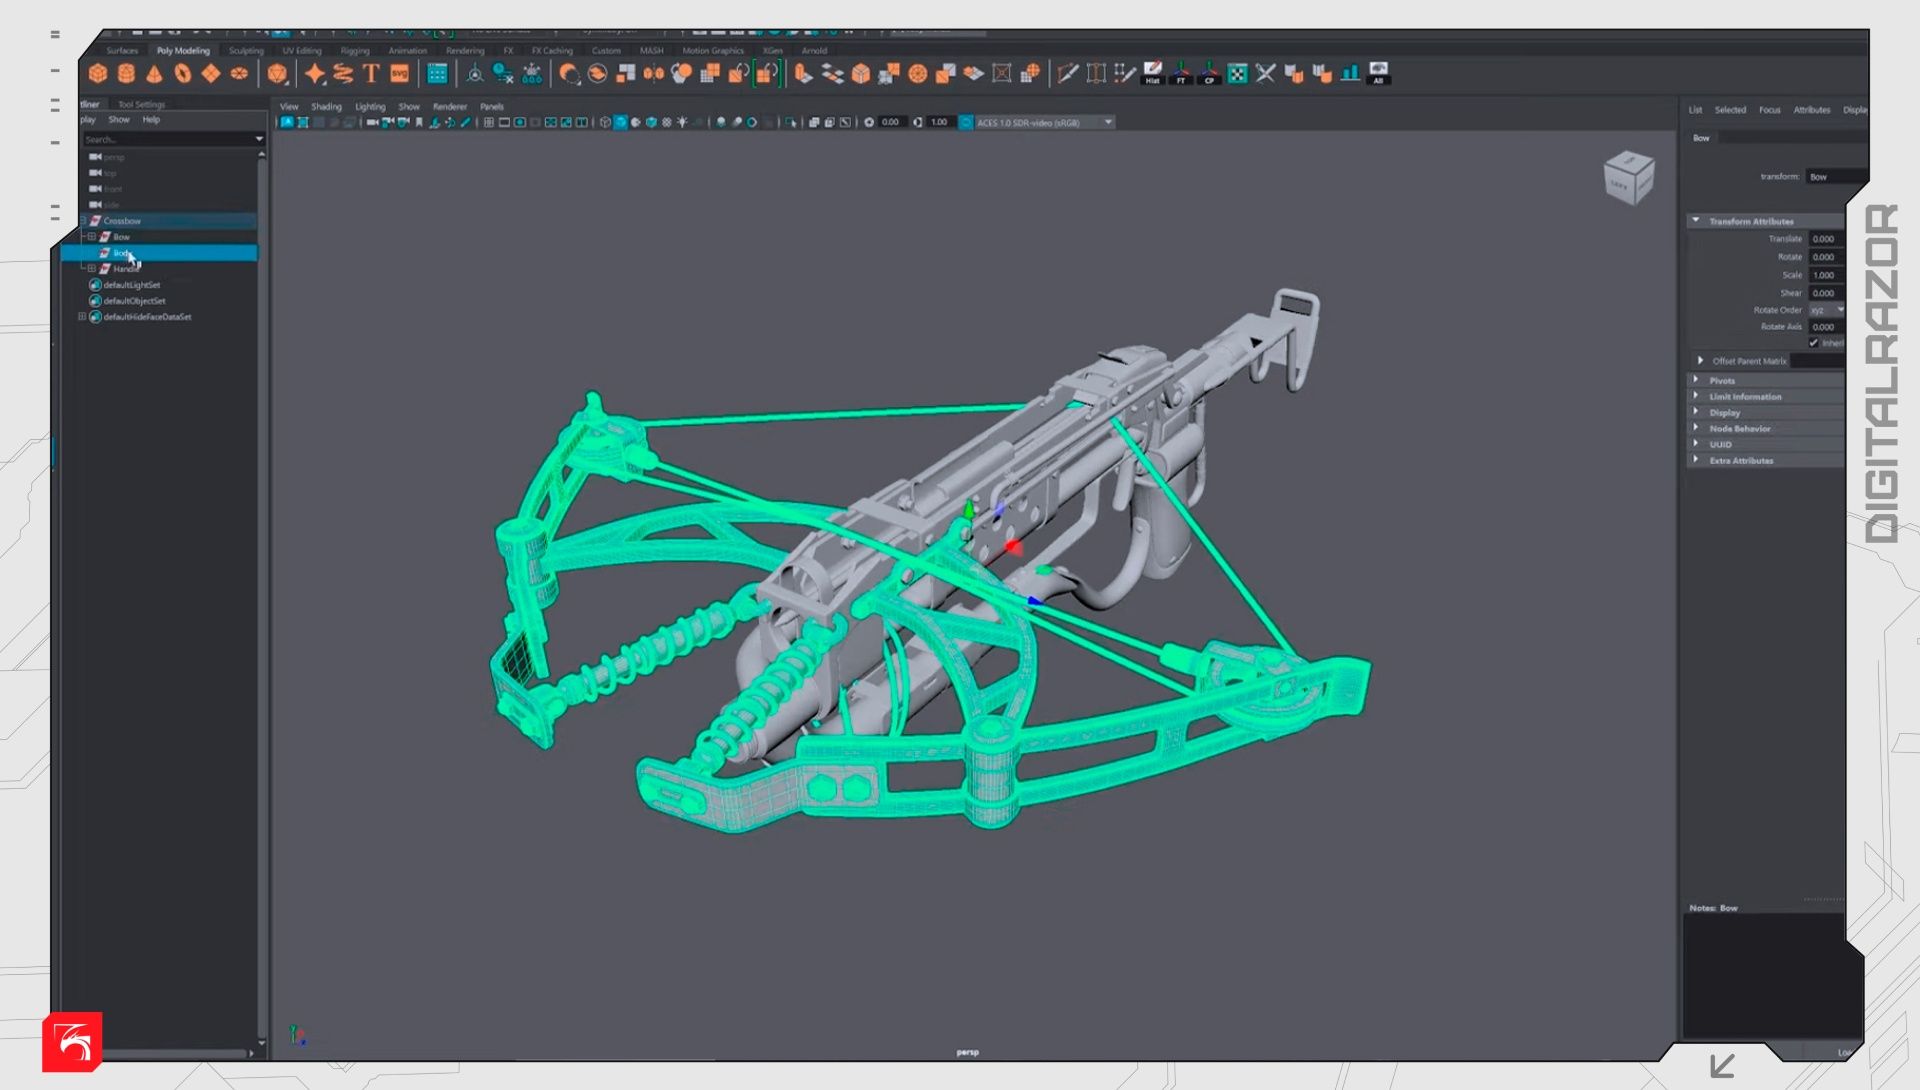Click the Center Pivot CP icon
Image resolution: width=1920 pixels, height=1090 pixels.
click(x=1209, y=73)
